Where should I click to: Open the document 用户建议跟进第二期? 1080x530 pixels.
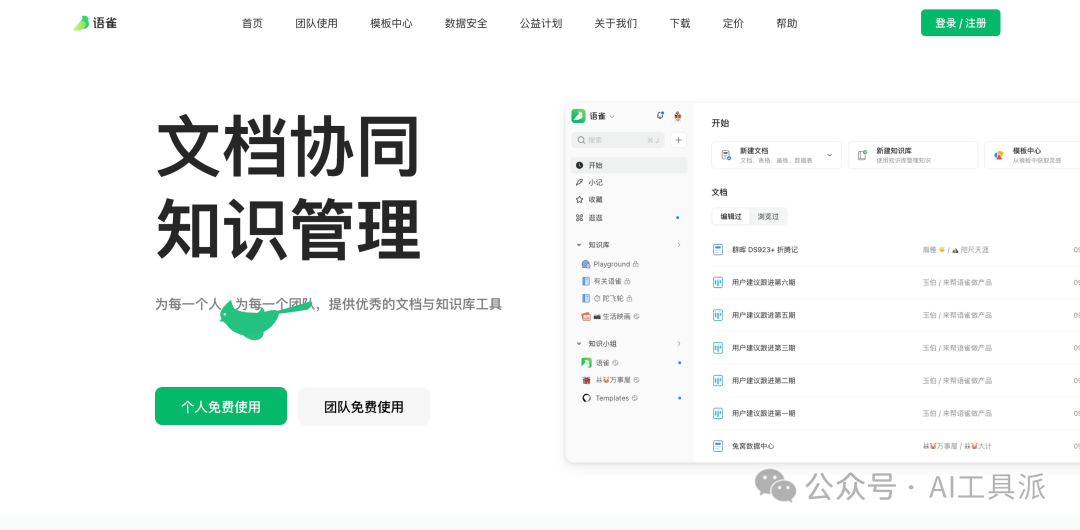point(763,380)
